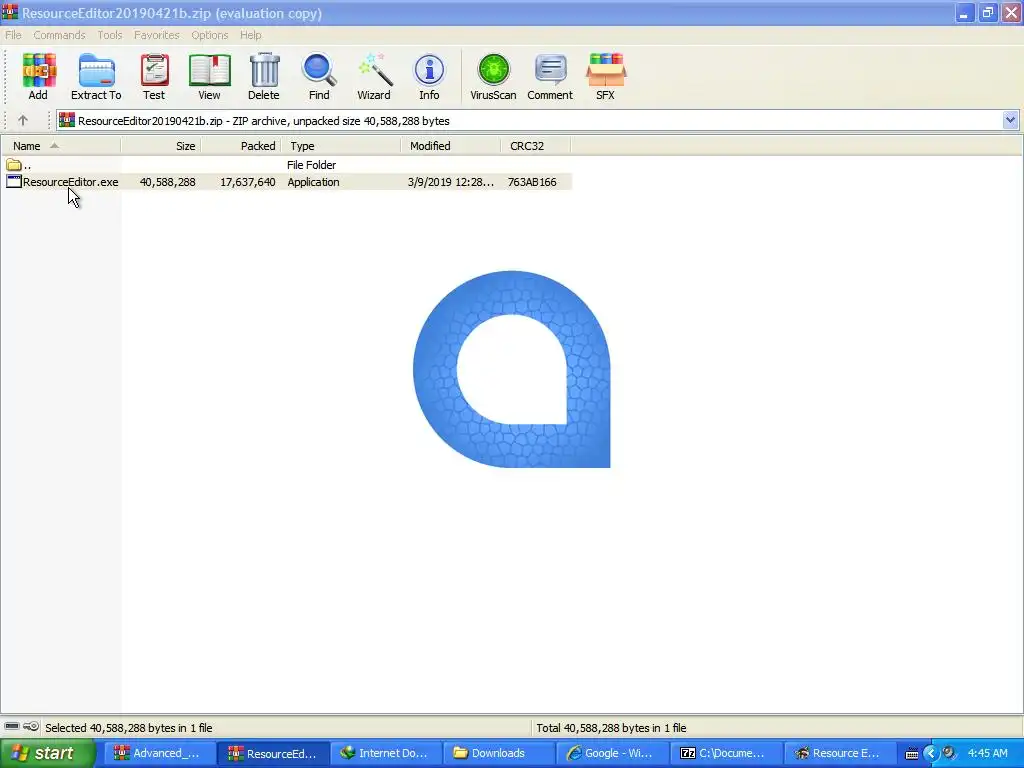Open the Options menu

coord(210,35)
